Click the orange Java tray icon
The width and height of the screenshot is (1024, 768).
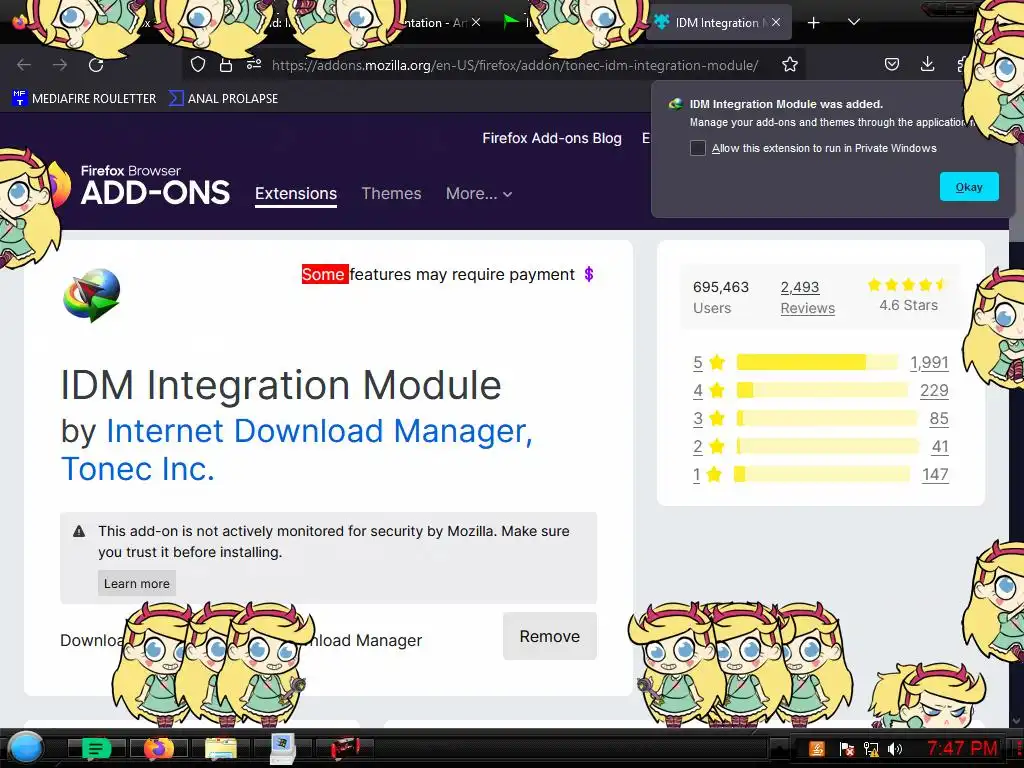pyautogui.click(x=817, y=749)
